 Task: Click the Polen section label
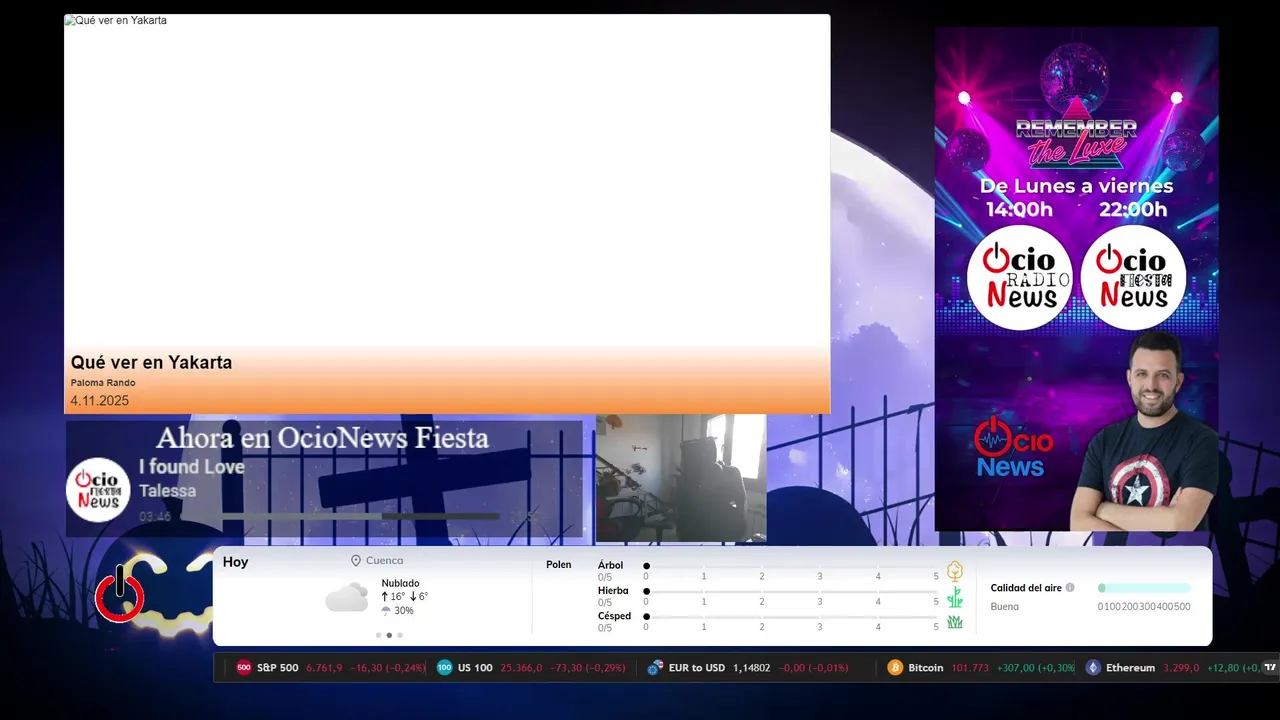[559, 565]
